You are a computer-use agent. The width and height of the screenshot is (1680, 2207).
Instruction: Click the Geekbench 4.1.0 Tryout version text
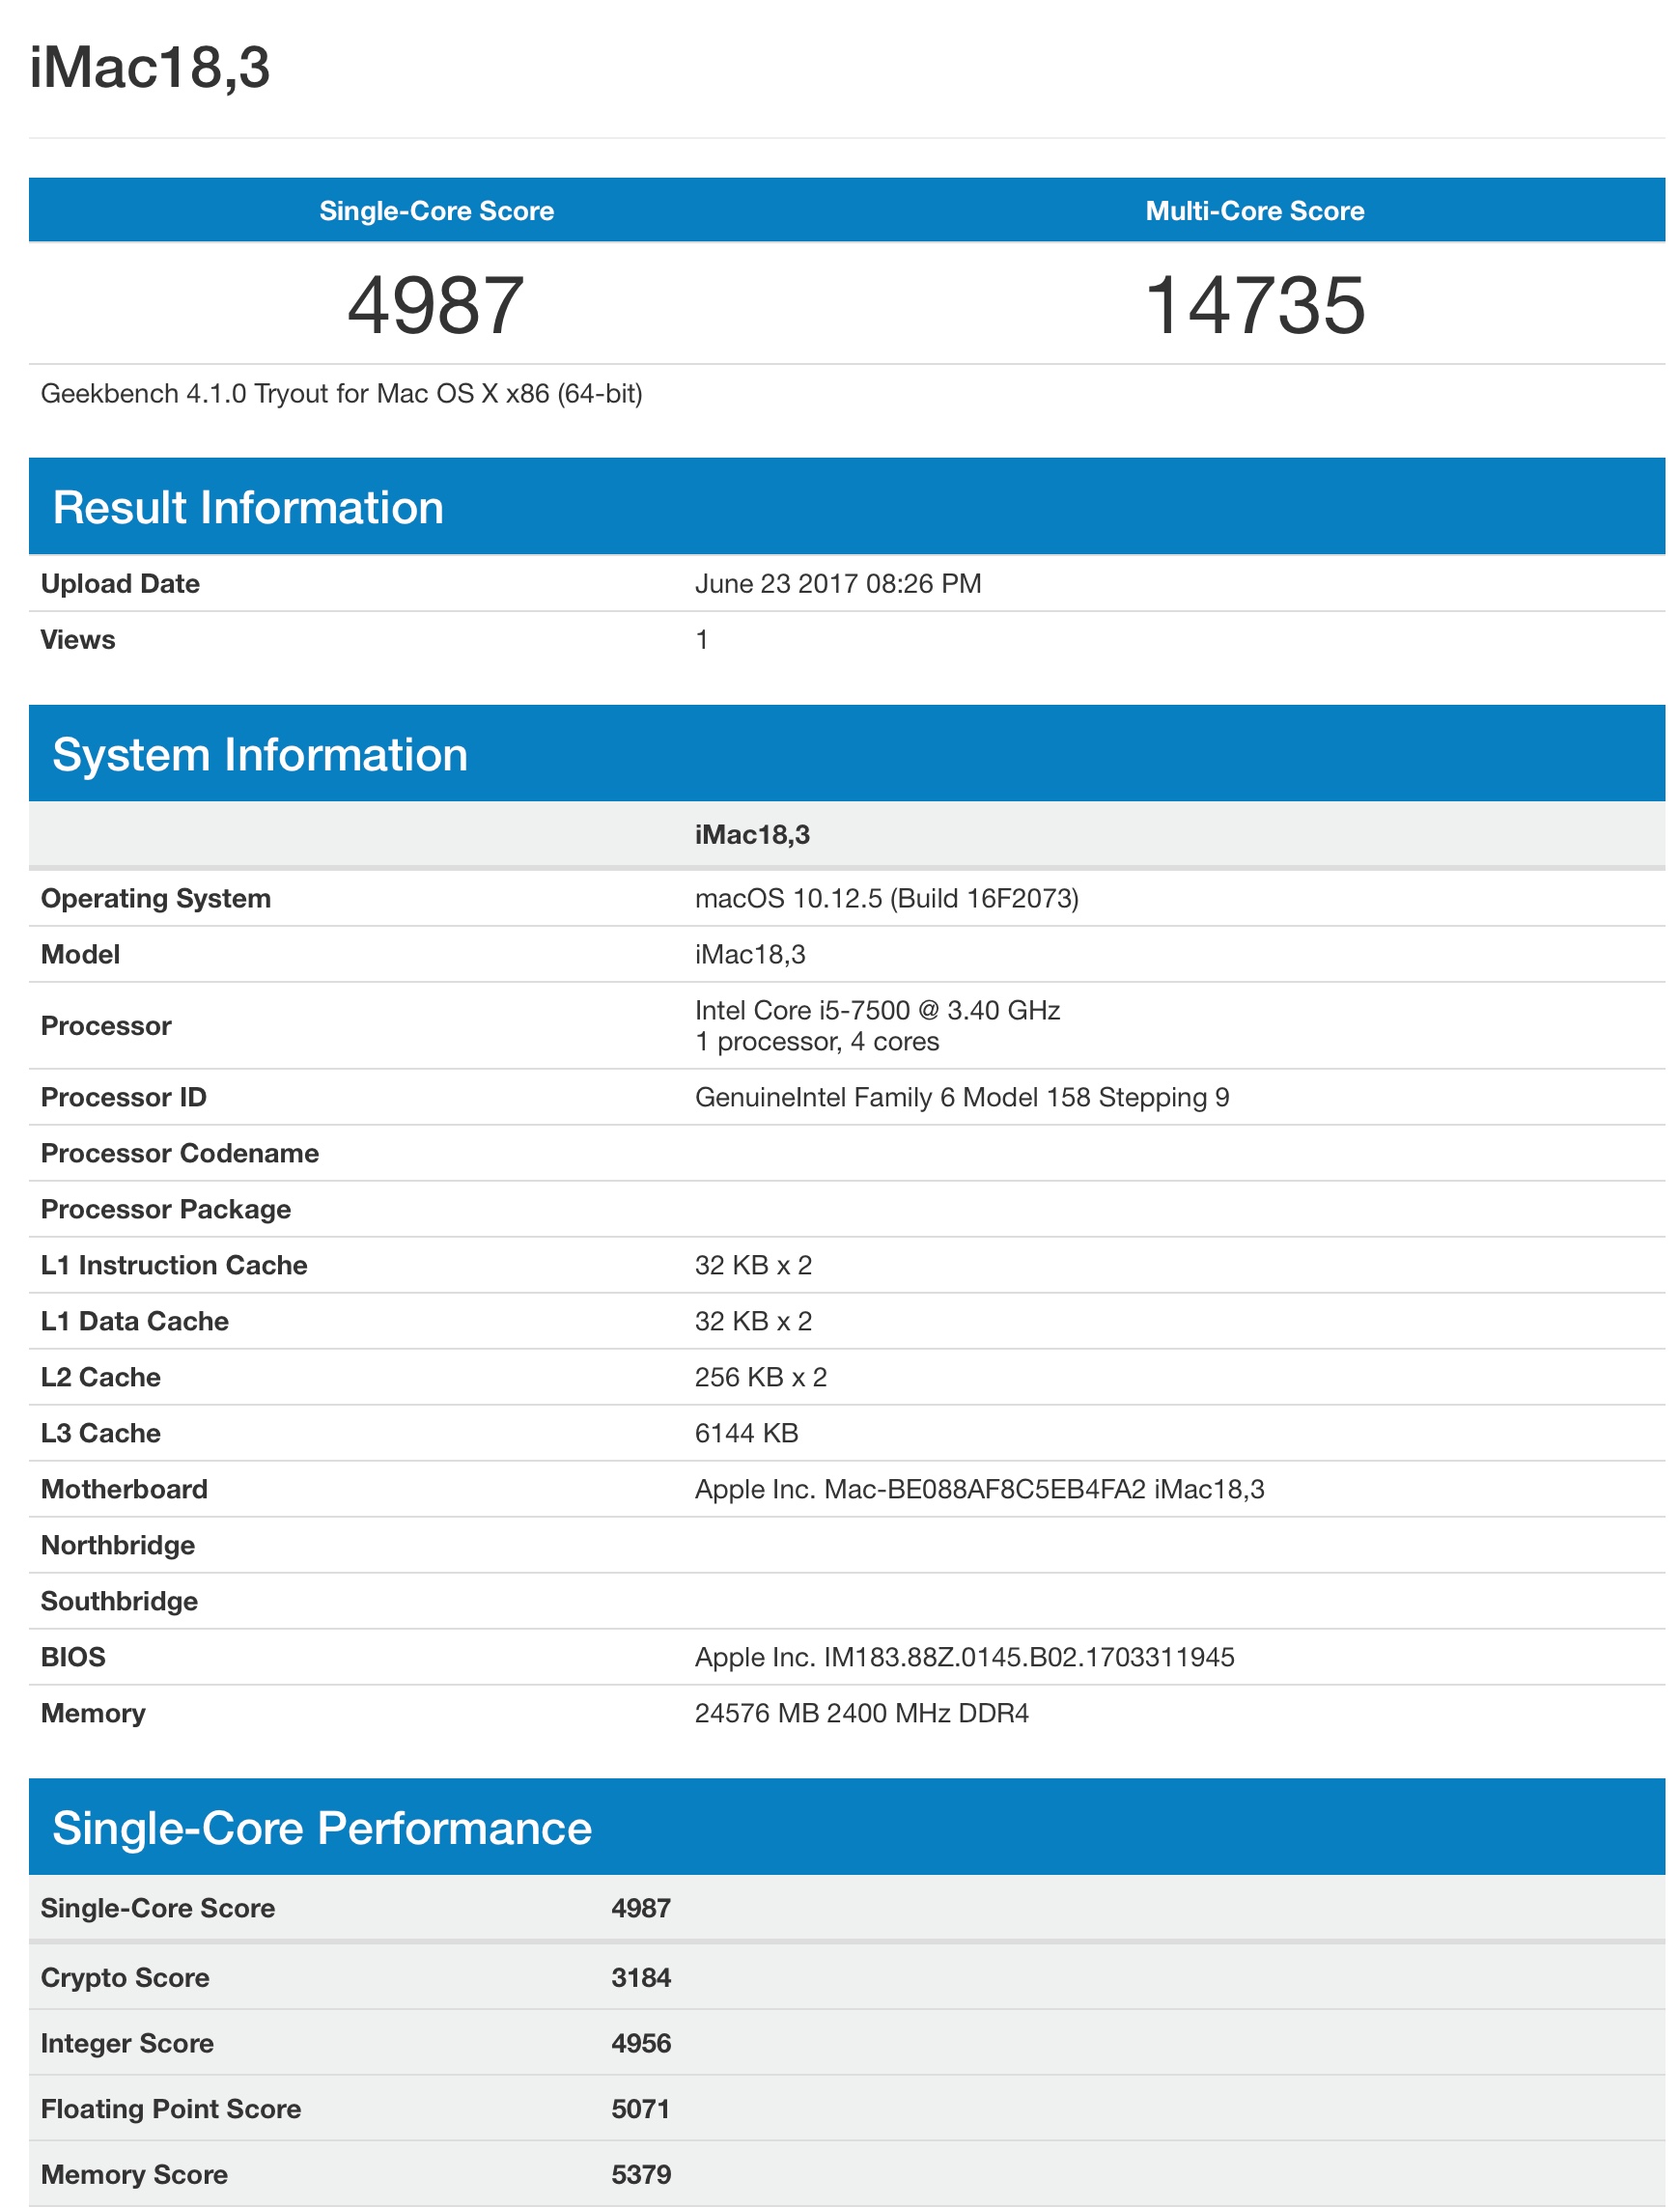[341, 394]
